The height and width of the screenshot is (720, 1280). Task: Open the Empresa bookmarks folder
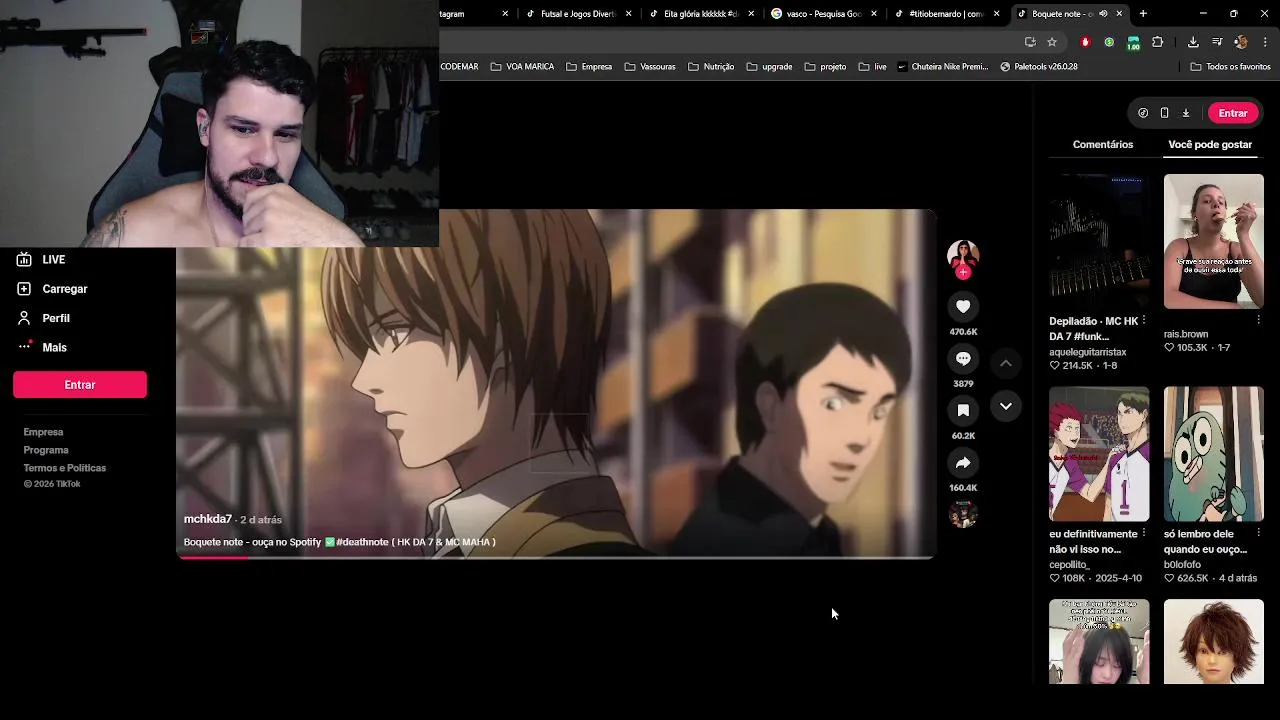[589, 67]
